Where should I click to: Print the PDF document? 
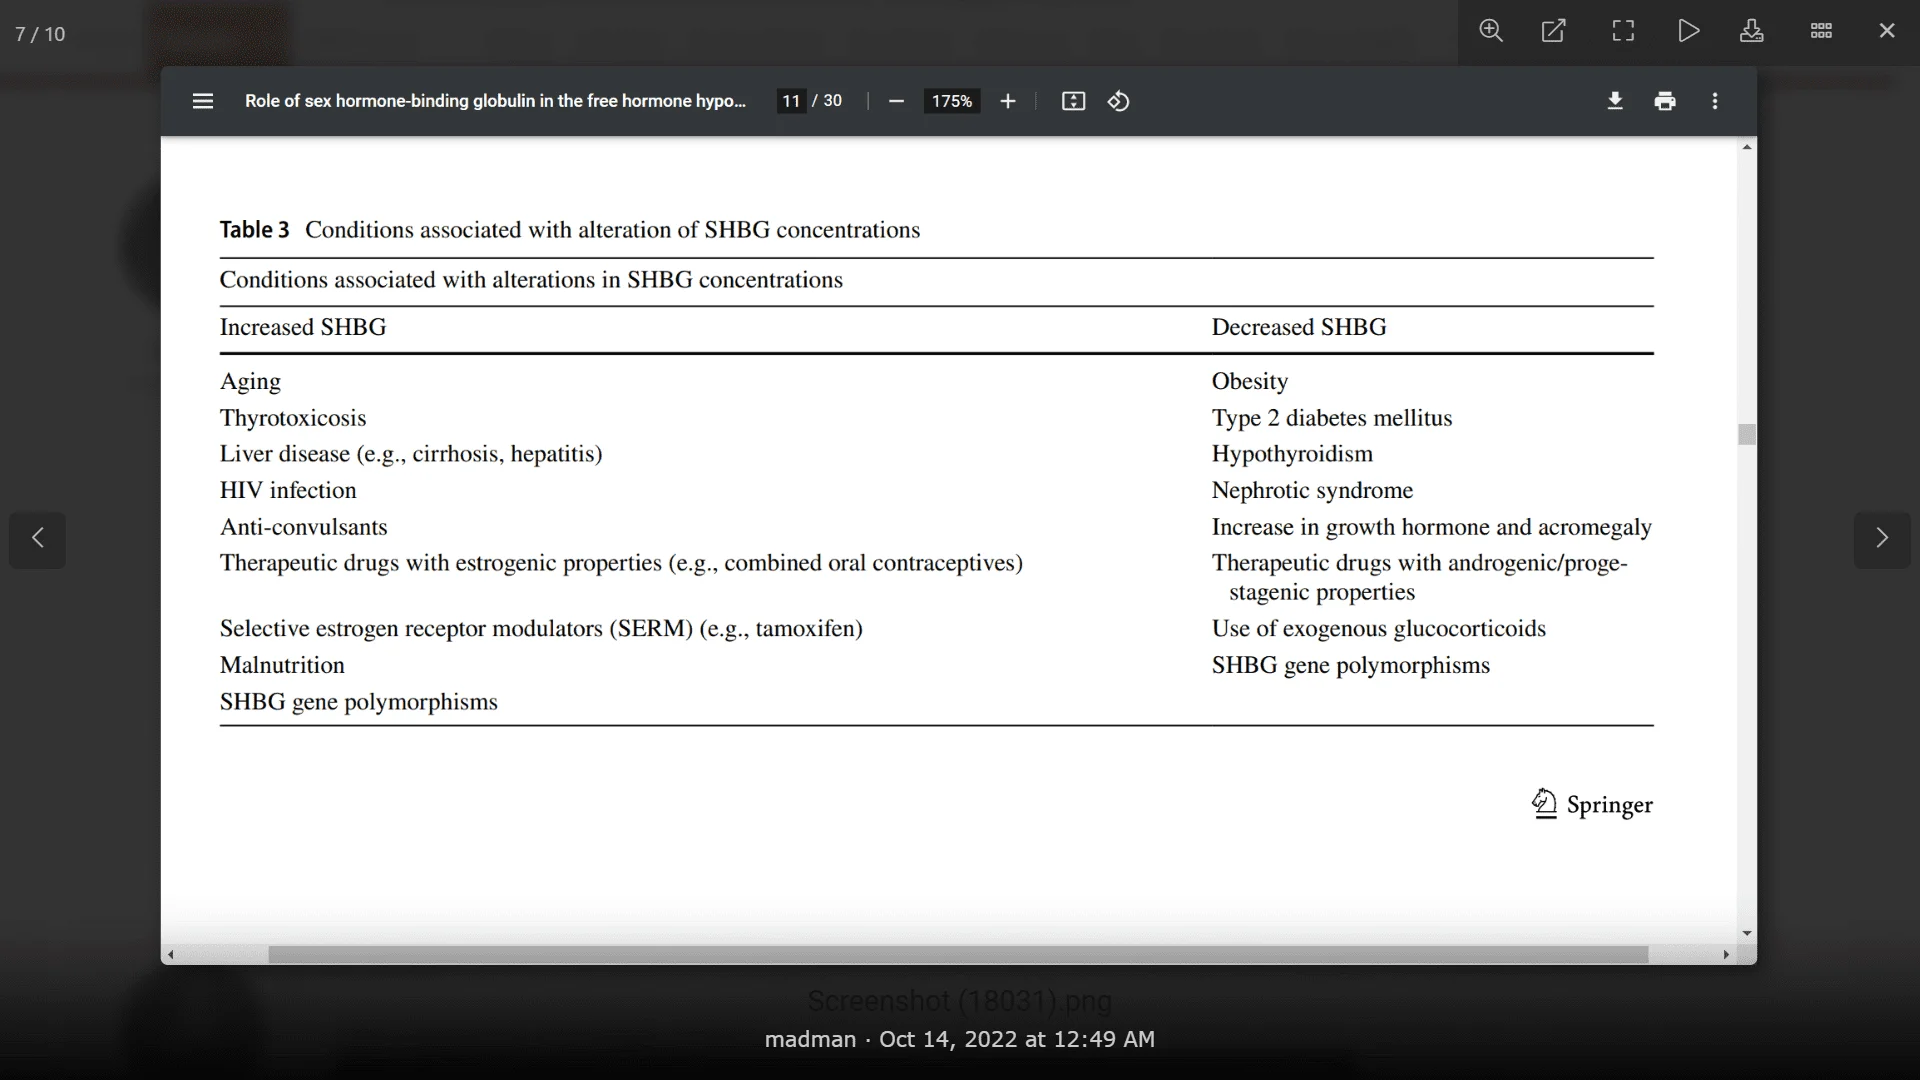click(1665, 101)
